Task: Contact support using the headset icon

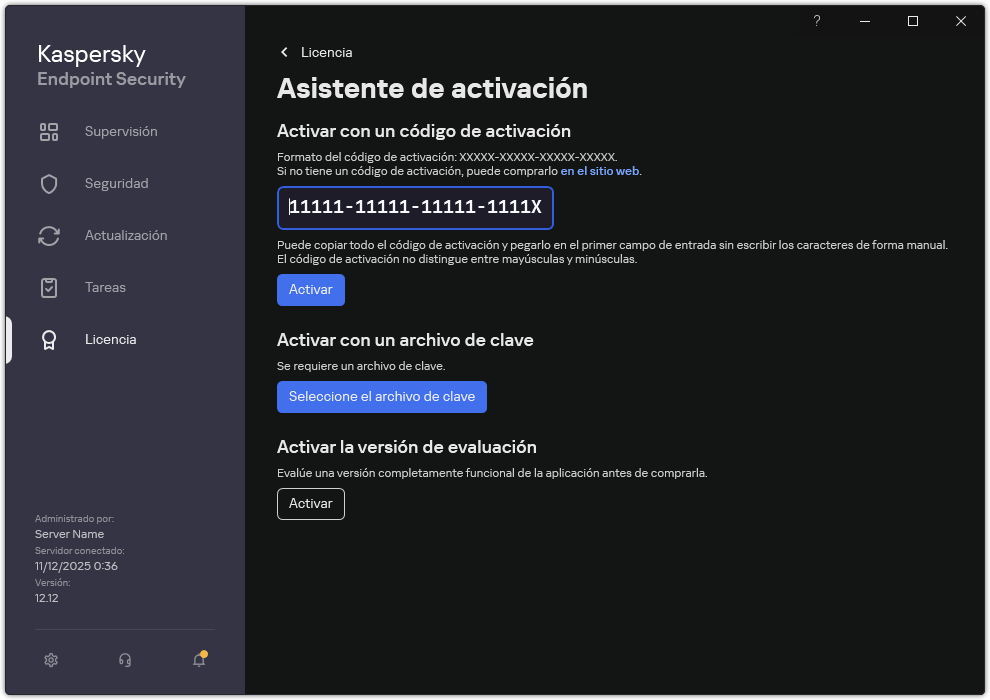Action: tap(124, 660)
